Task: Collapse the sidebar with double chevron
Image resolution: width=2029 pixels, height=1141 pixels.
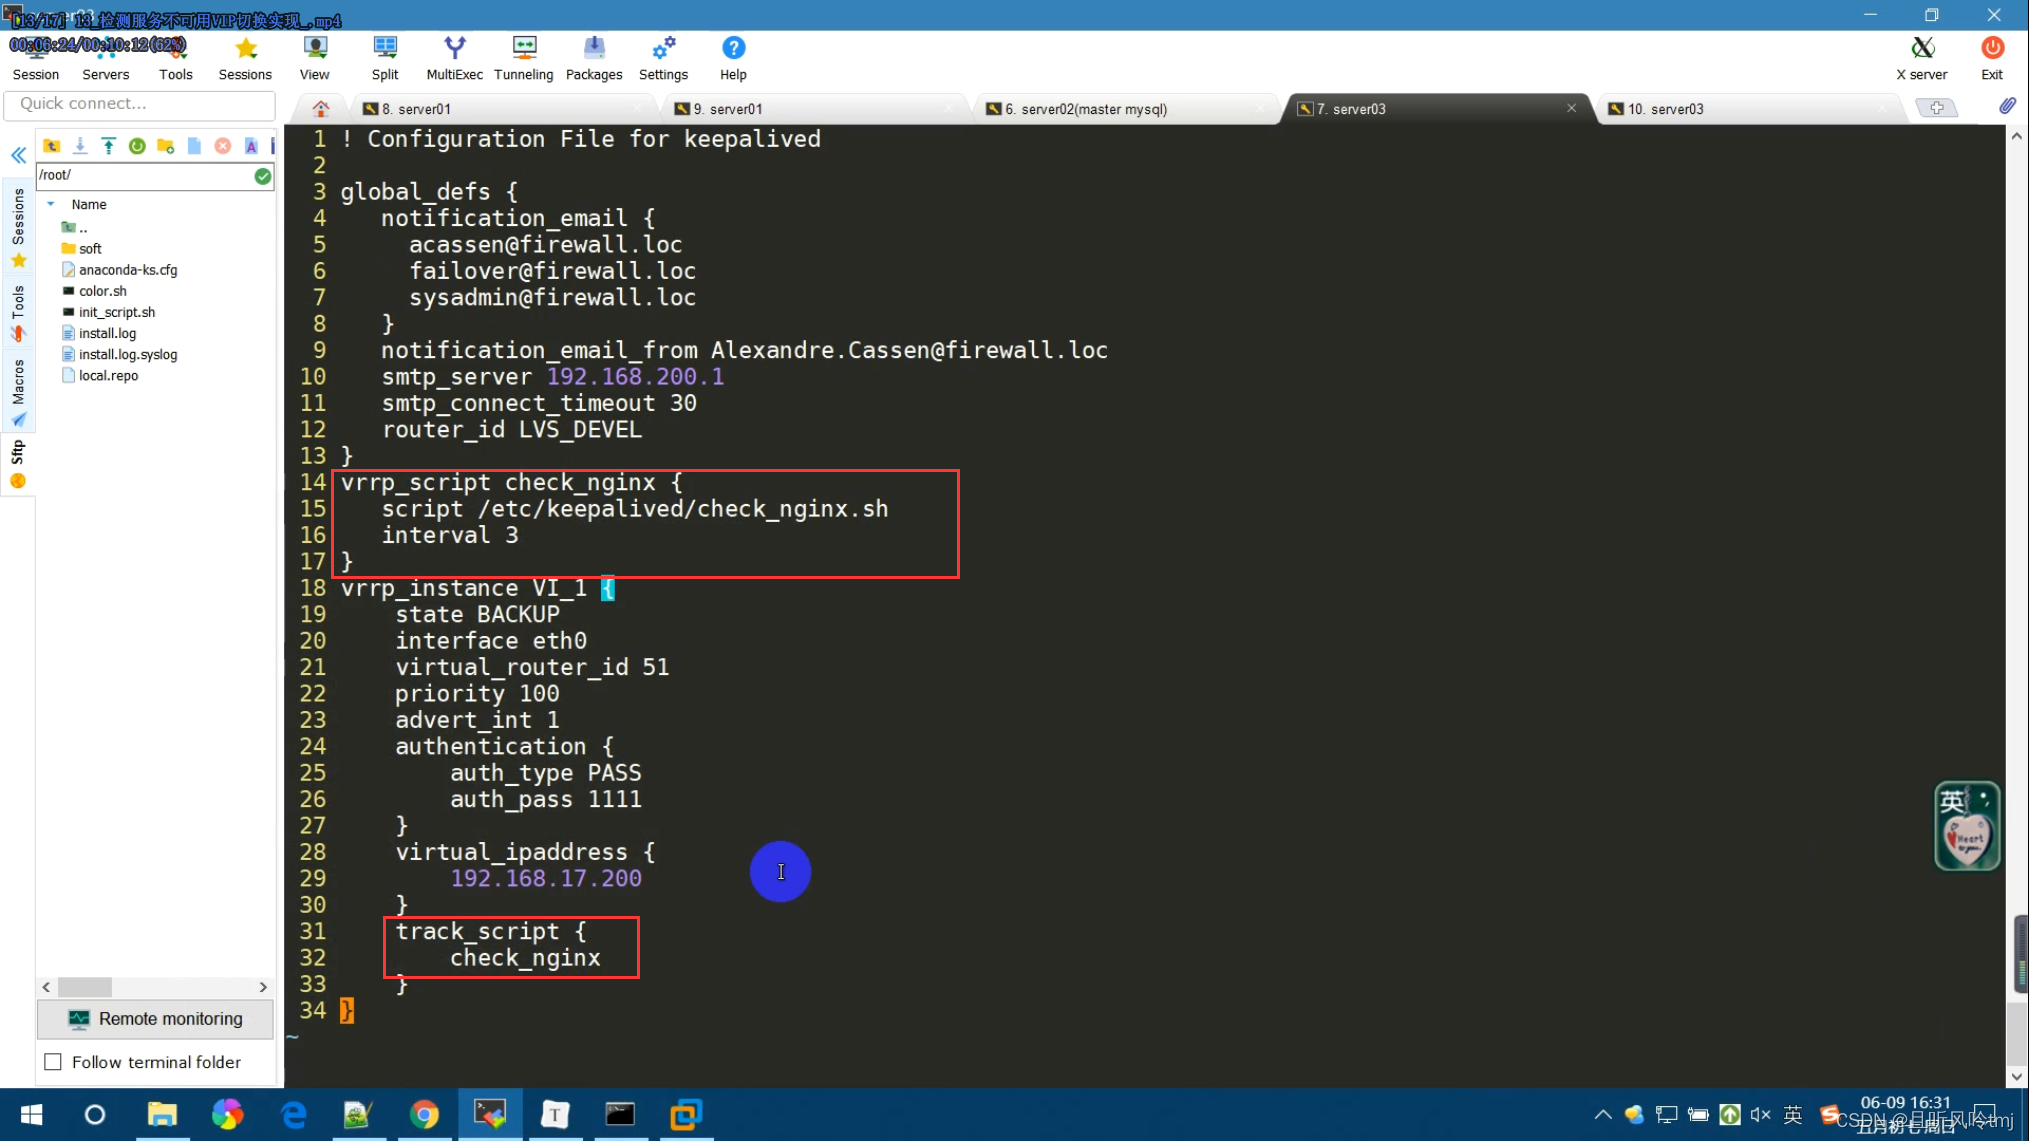Action: click(18, 155)
